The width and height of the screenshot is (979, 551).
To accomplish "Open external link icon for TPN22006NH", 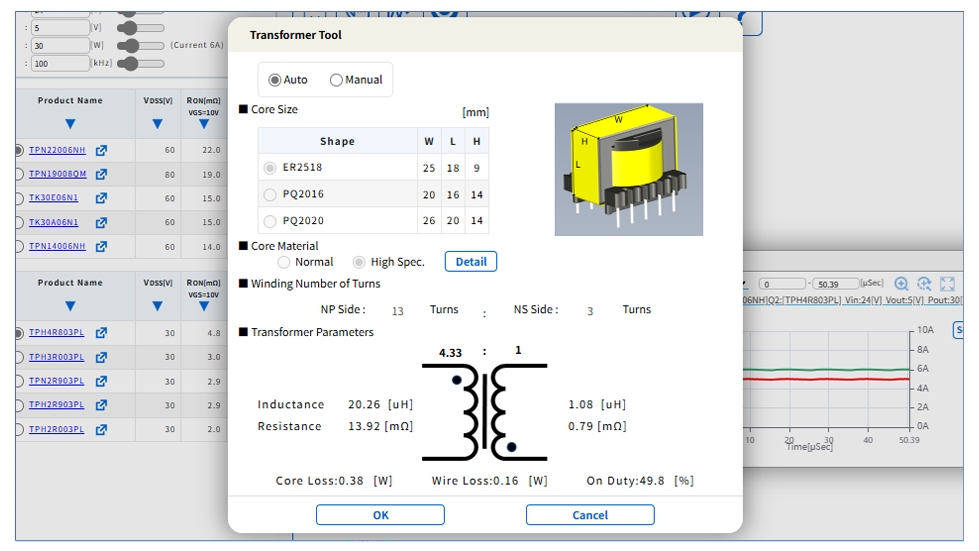I will (x=101, y=150).
